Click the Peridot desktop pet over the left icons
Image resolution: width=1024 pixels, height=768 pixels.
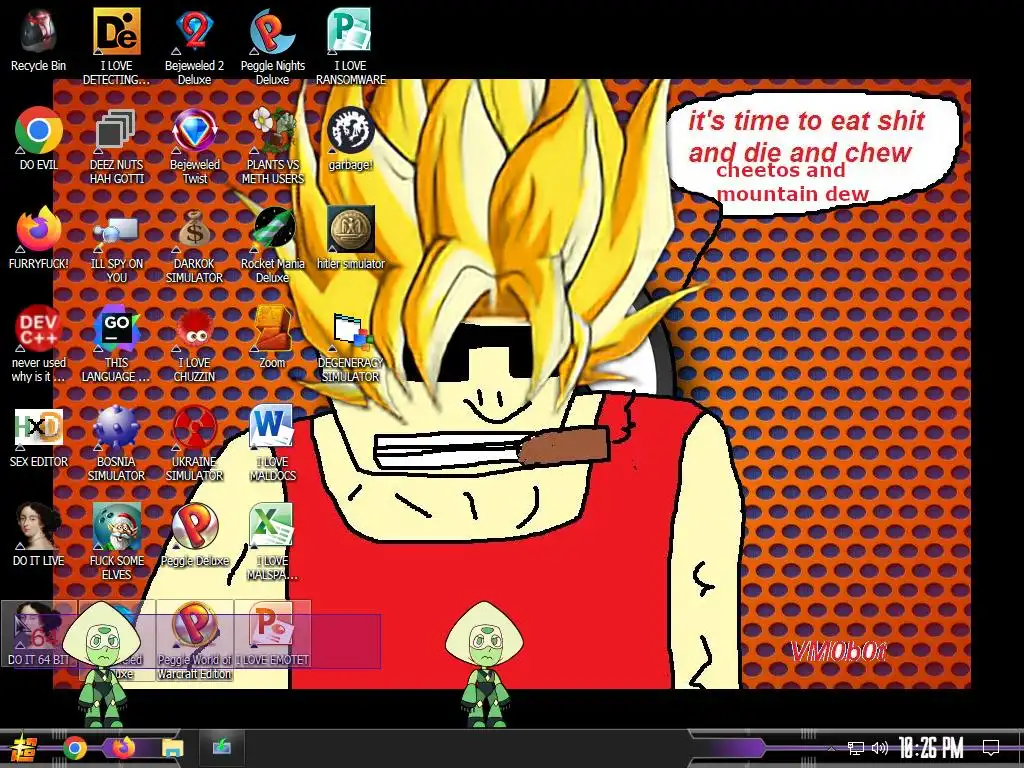(x=102, y=665)
